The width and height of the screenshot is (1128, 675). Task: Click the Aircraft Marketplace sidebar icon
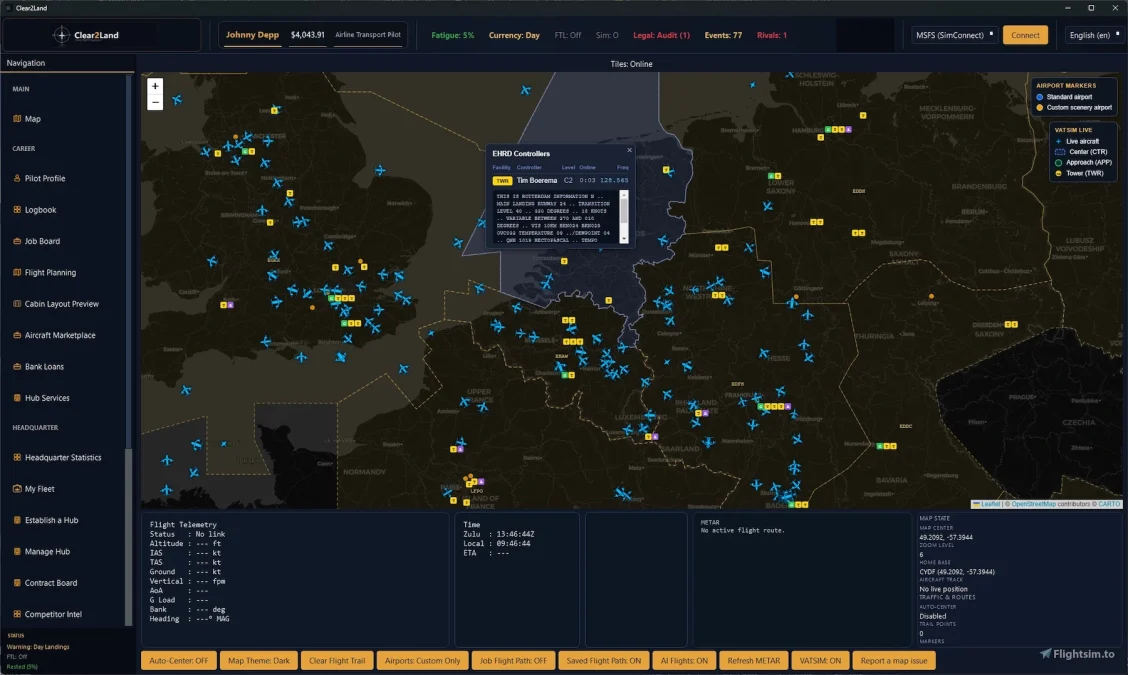[17, 336]
